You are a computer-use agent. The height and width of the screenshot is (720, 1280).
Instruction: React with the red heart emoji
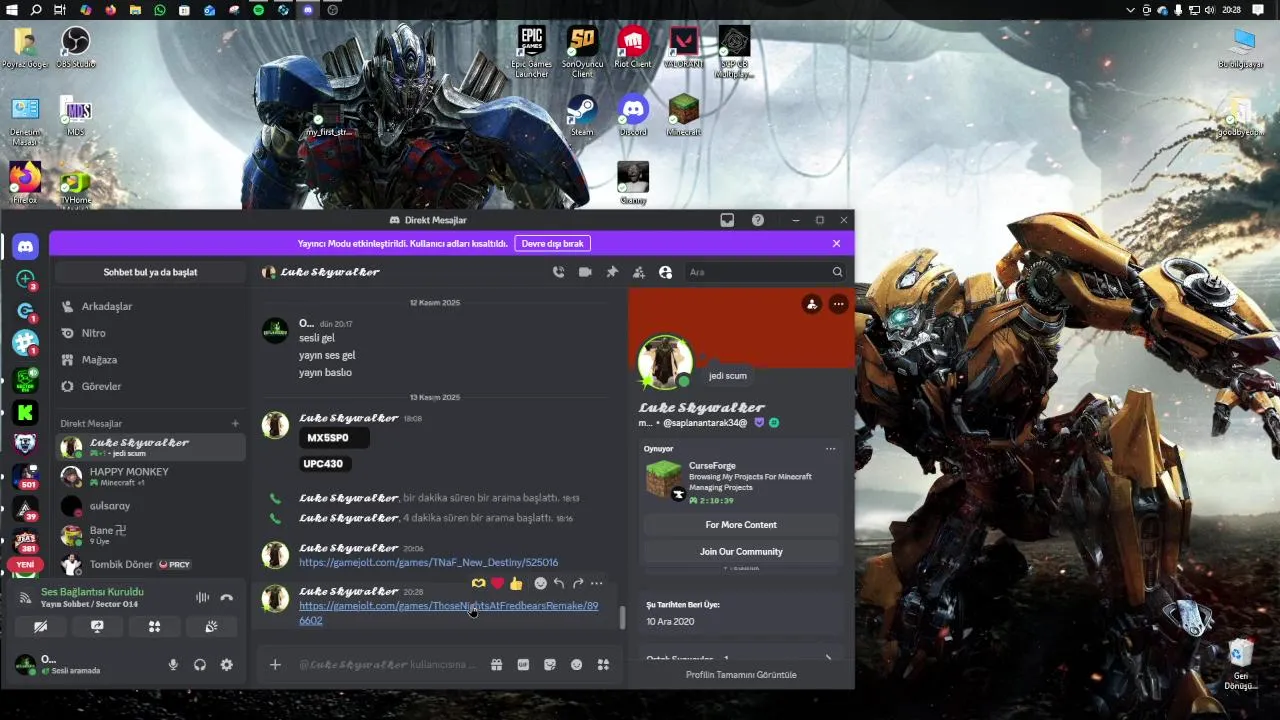tap(497, 583)
